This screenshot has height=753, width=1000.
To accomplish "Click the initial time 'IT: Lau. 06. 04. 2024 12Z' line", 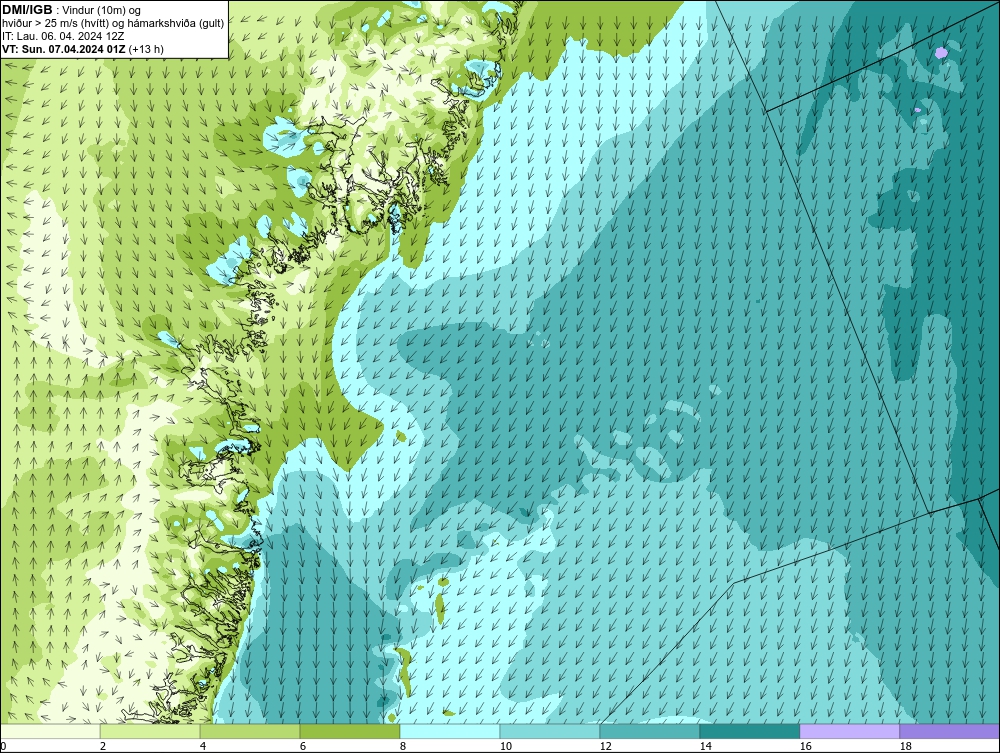I will click(63, 36).
